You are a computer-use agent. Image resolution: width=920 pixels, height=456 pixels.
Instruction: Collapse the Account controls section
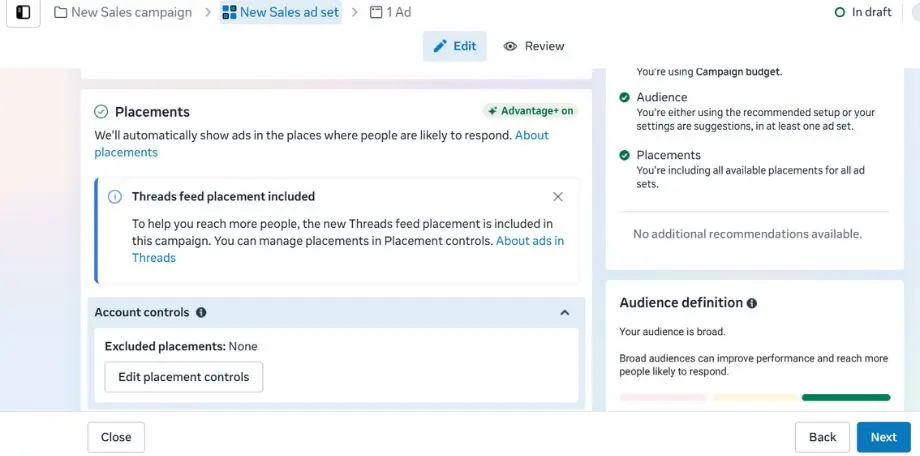(564, 313)
